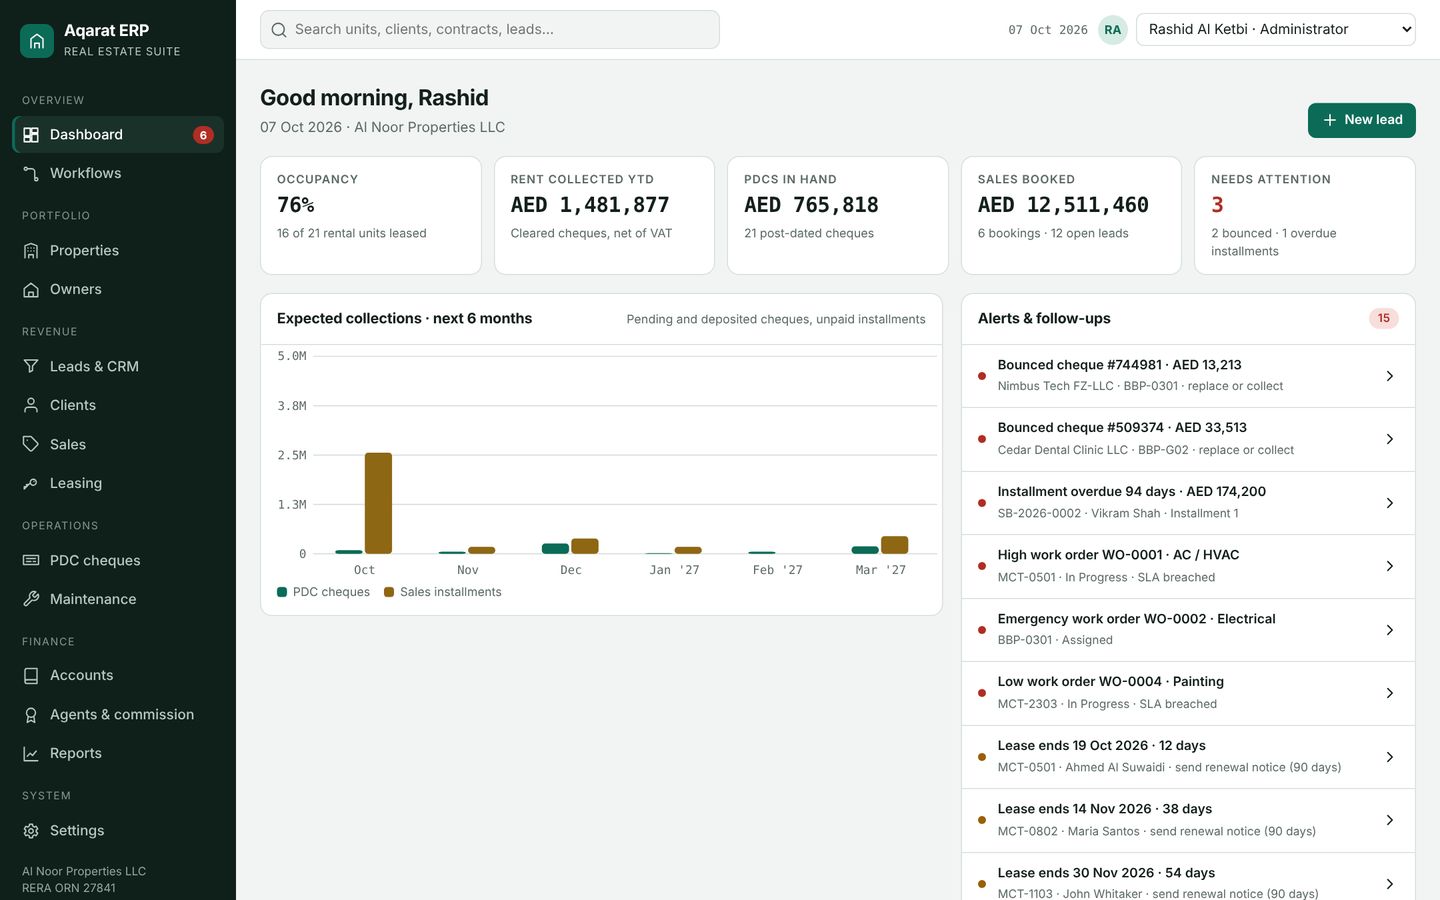Navigate to Reports in the sidebar

pyautogui.click(x=118, y=754)
